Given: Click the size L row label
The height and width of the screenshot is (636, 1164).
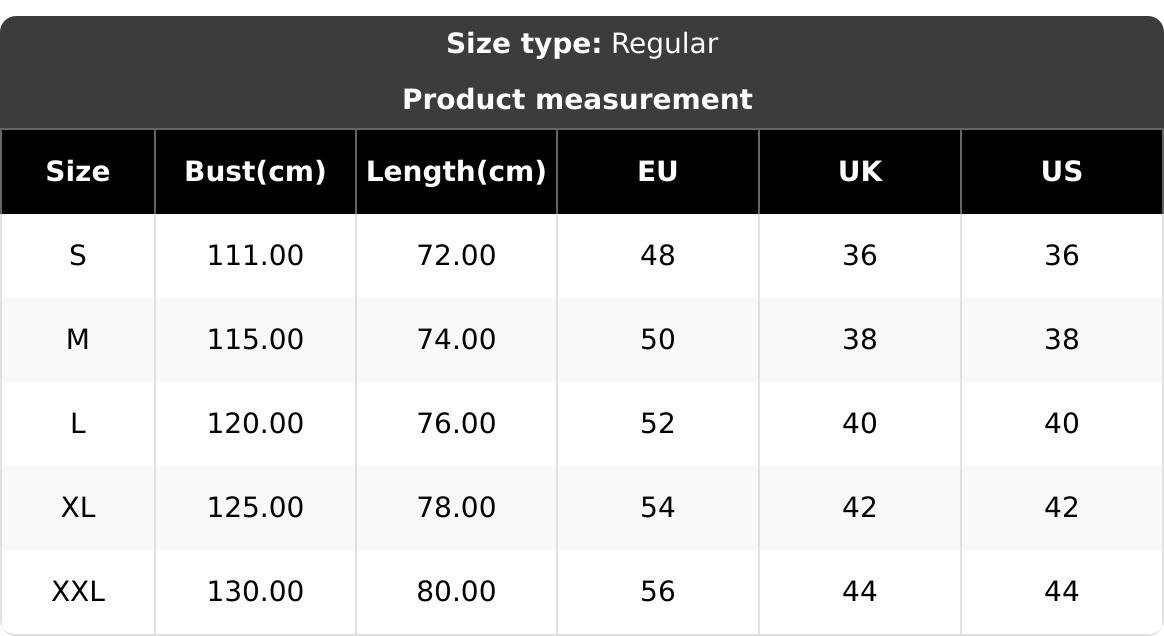Looking at the screenshot, I should pos(78,424).
